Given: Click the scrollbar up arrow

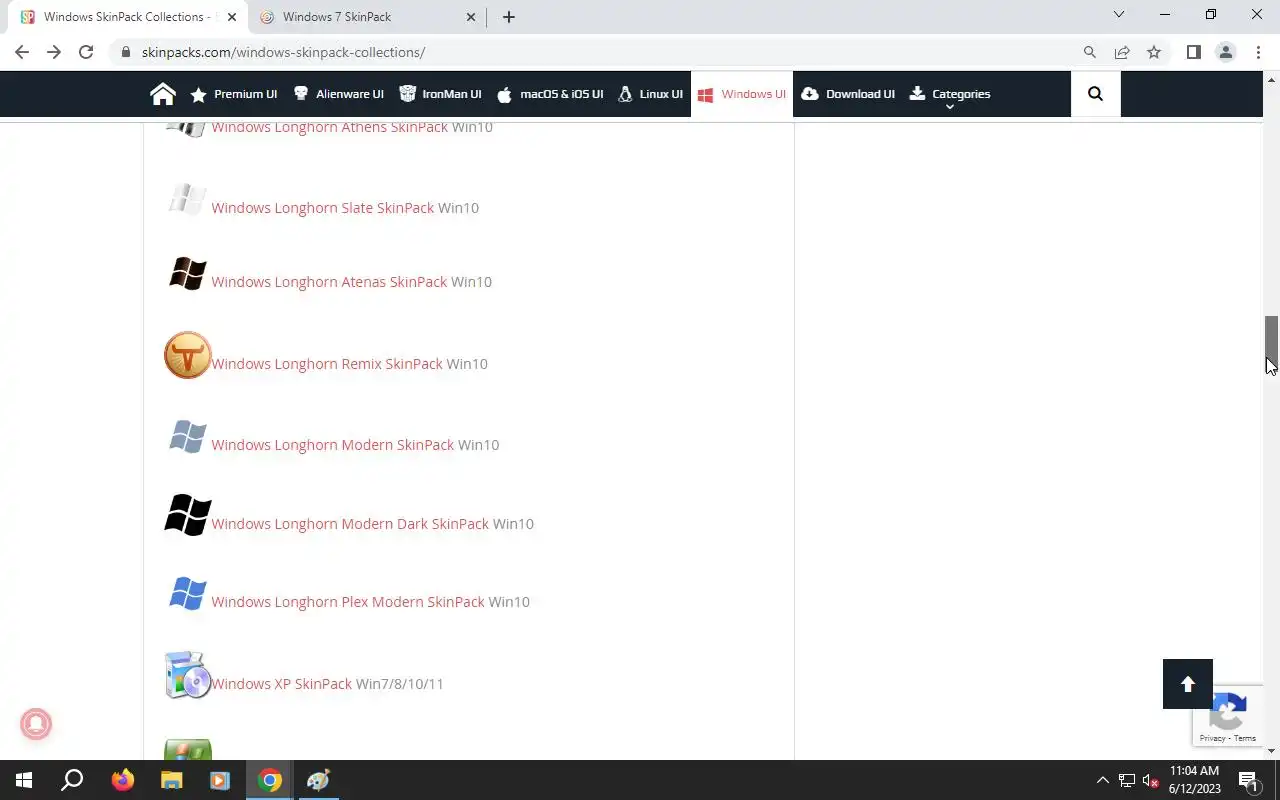Looking at the screenshot, I should tap(1272, 79).
